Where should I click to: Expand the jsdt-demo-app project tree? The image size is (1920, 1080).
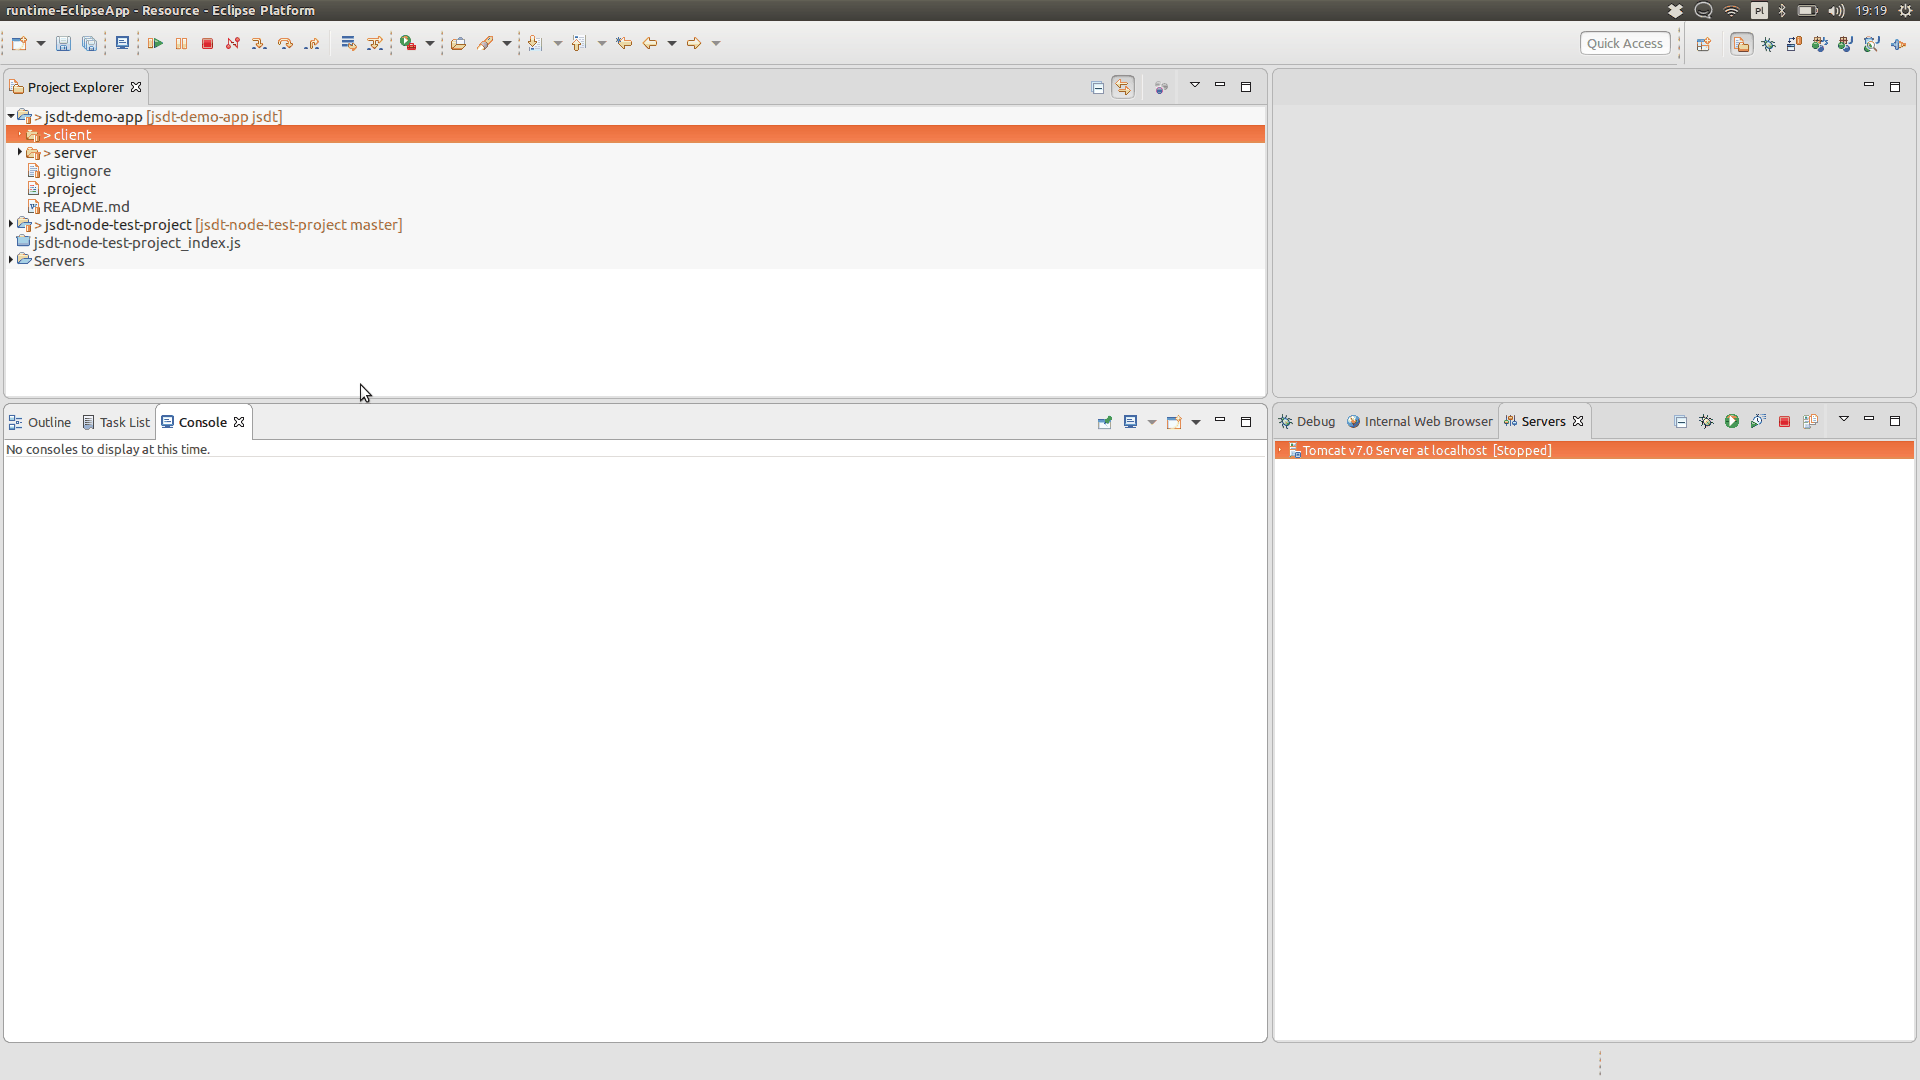click(x=11, y=116)
